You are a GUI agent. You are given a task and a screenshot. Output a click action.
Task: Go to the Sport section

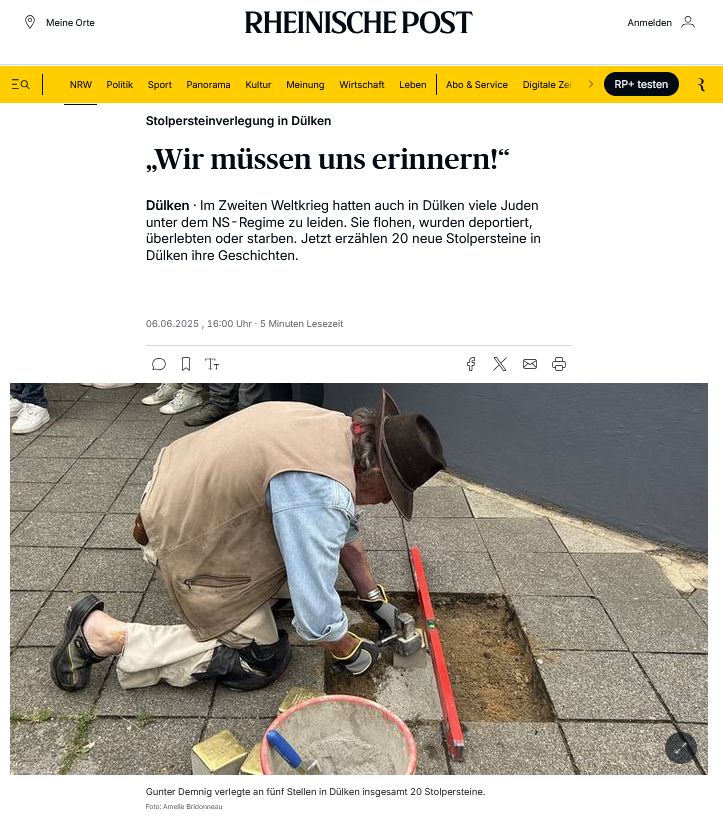(x=160, y=85)
